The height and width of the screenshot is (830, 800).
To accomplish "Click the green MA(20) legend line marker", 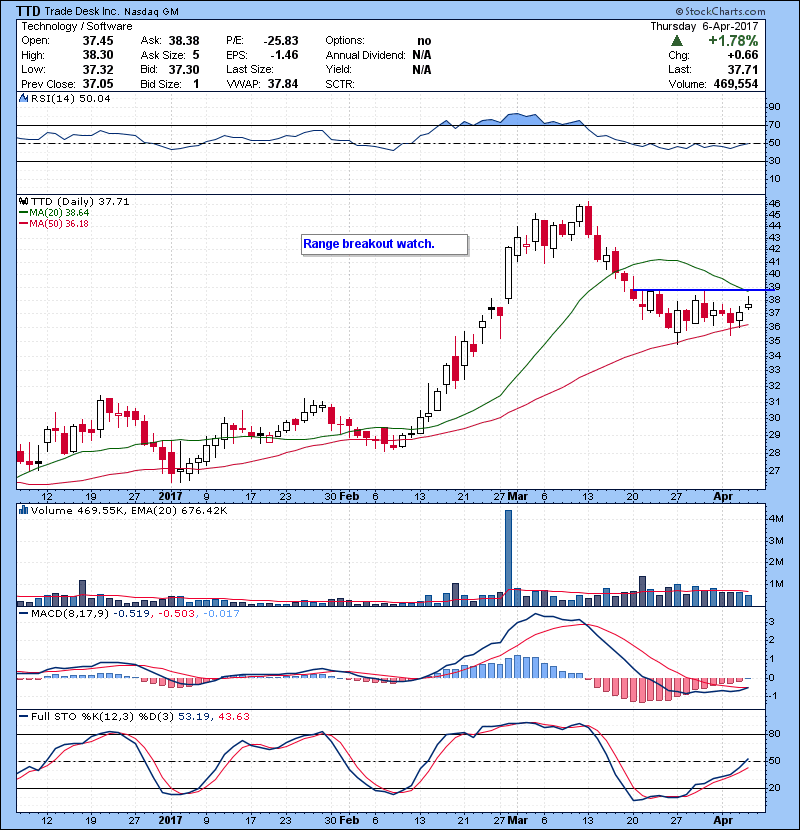I will click(x=23, y=212).
